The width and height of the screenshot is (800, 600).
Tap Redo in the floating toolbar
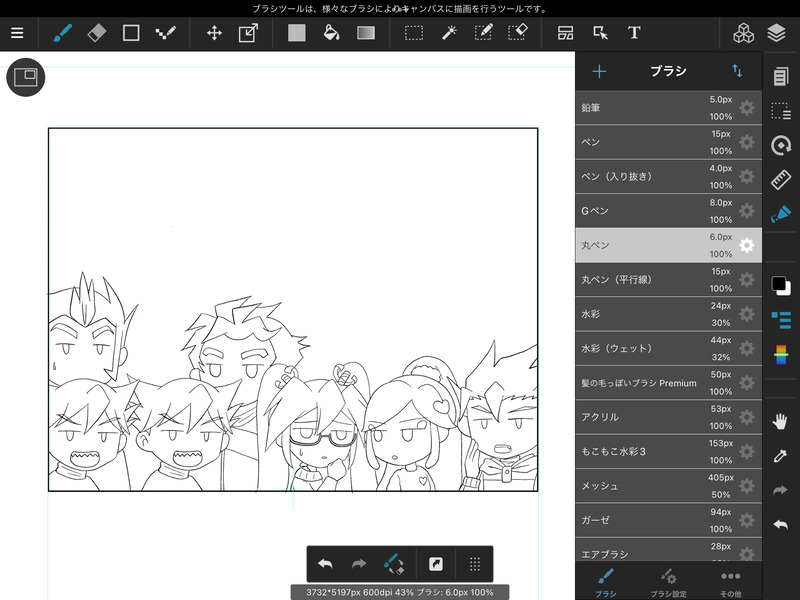click(x=359, y=564)
